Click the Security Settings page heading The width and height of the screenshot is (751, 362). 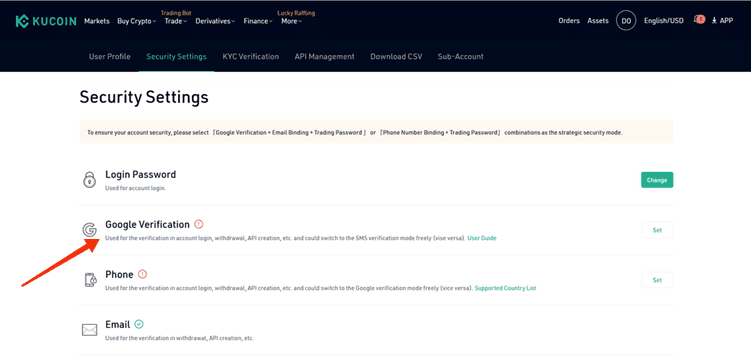click(x=144, y=97)
